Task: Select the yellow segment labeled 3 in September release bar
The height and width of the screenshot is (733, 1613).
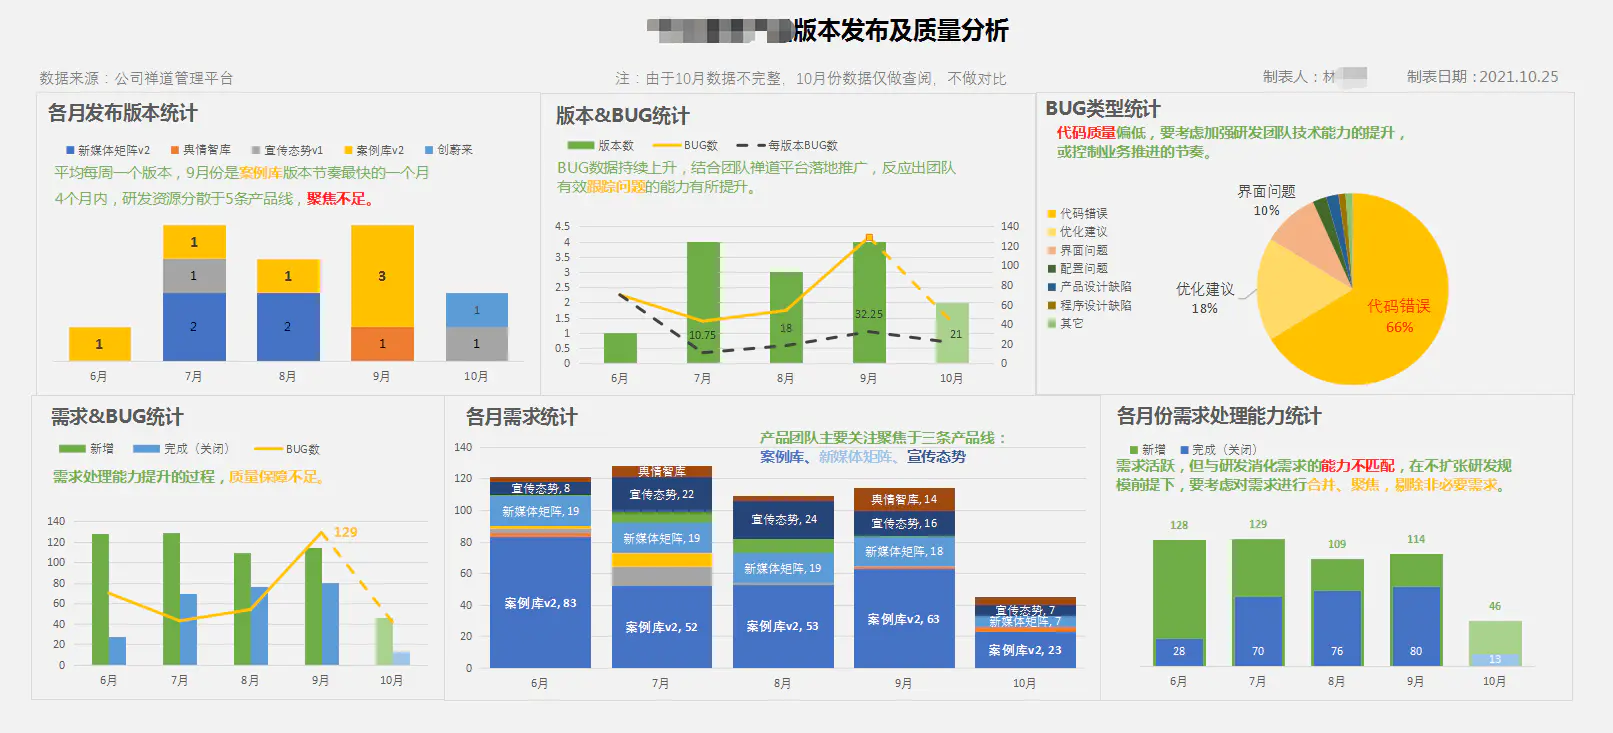Action: 382,276
